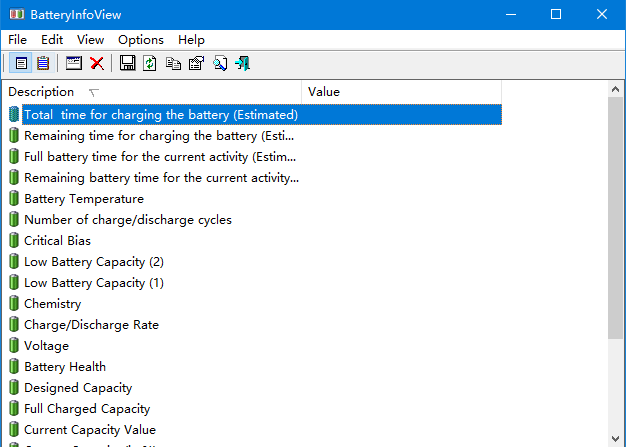The height and width of the screenshot is (447, 626).
Task: Open the Options menu
Action: (140, 40)
